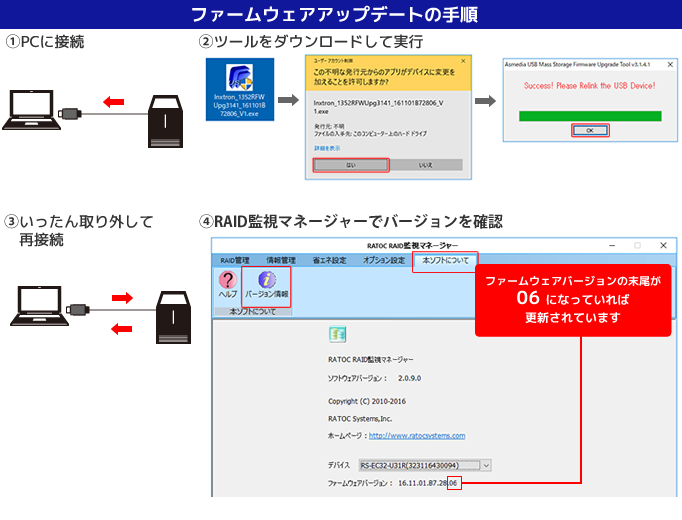Click いいえ in the User Account Control dialog

pos(425,165)
